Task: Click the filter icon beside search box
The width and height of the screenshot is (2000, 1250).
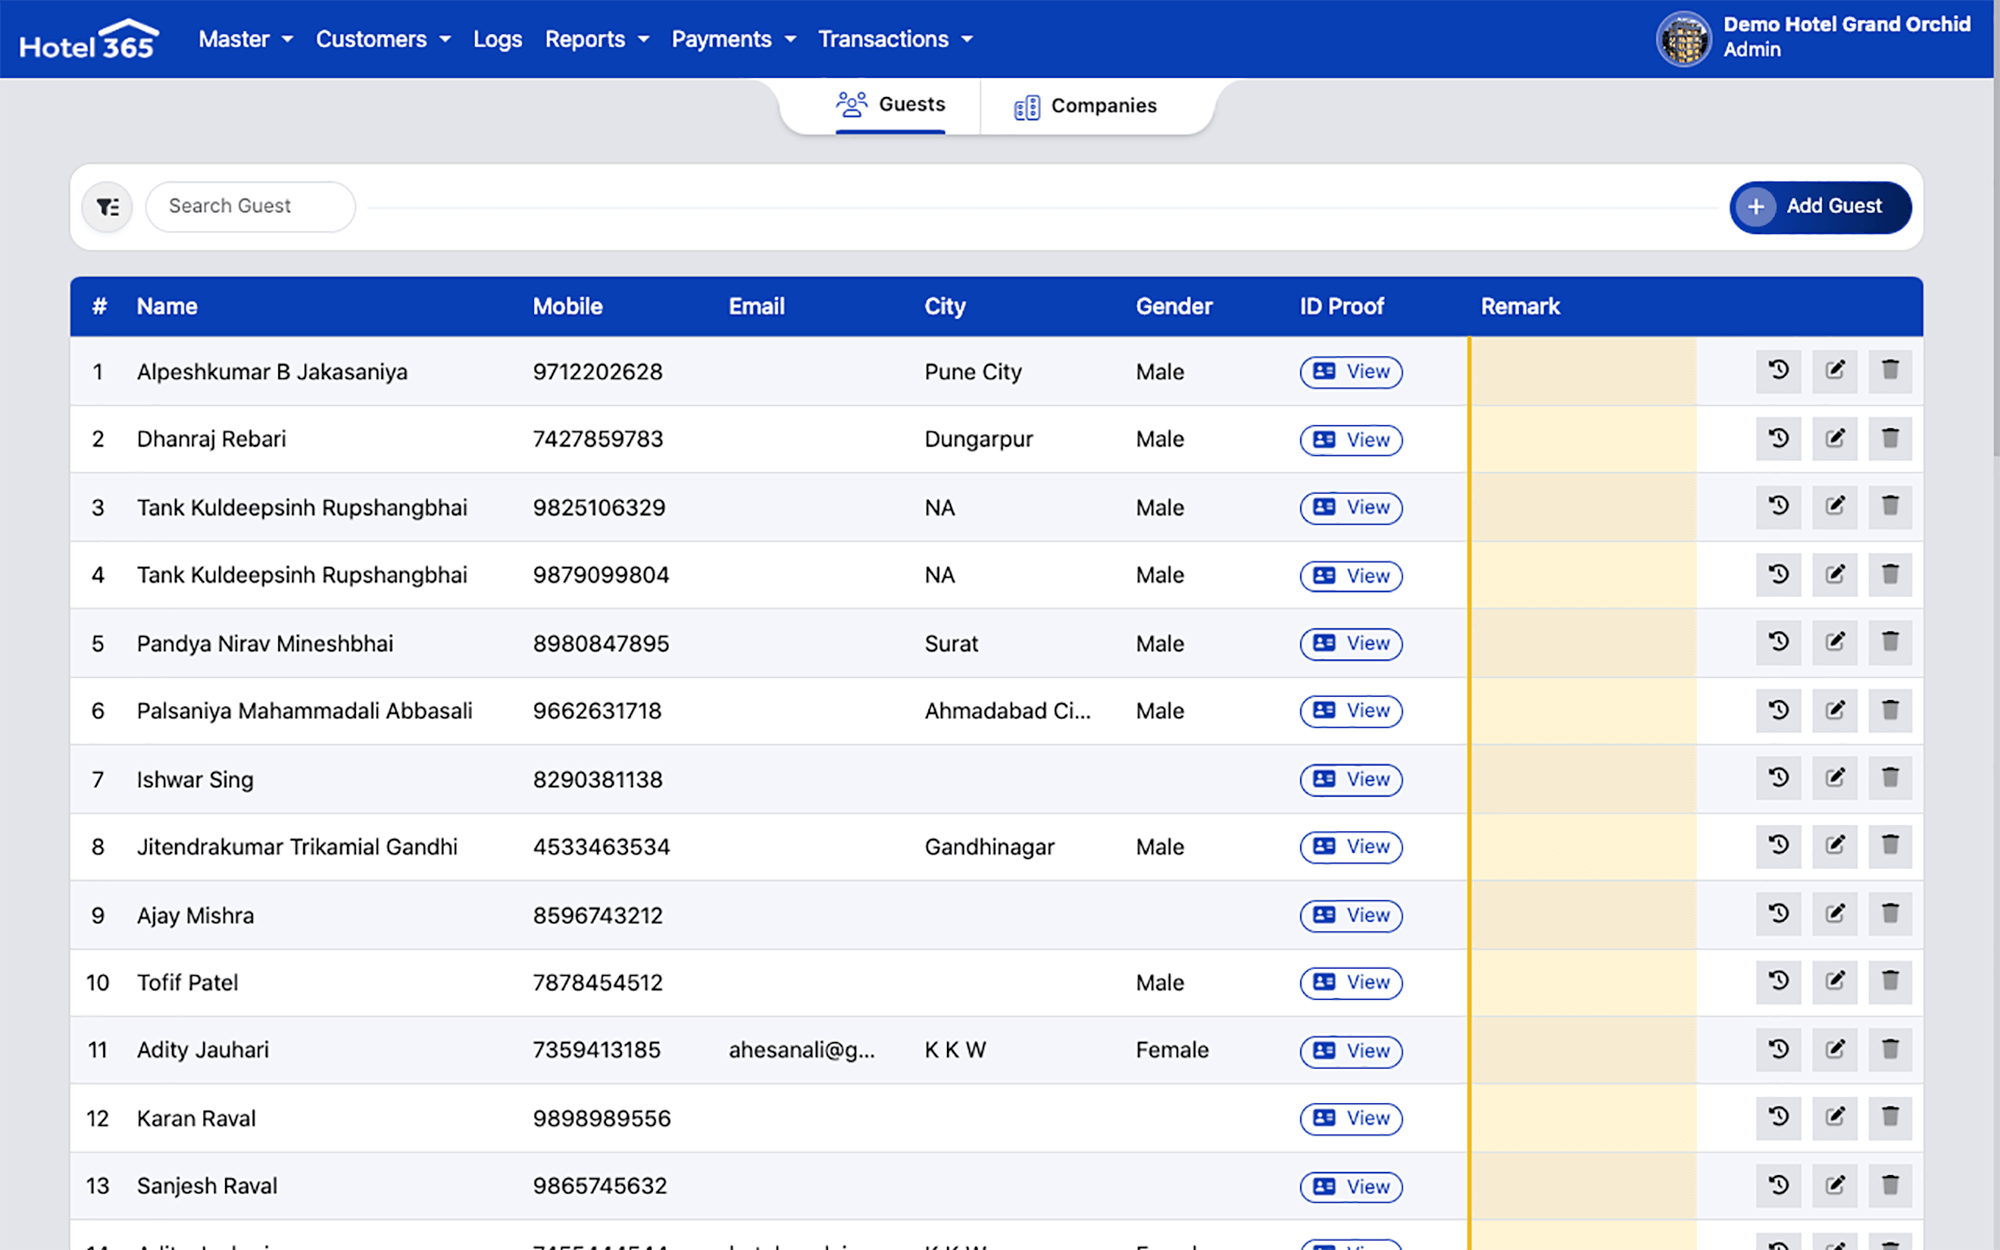Action: coord(107,207)
